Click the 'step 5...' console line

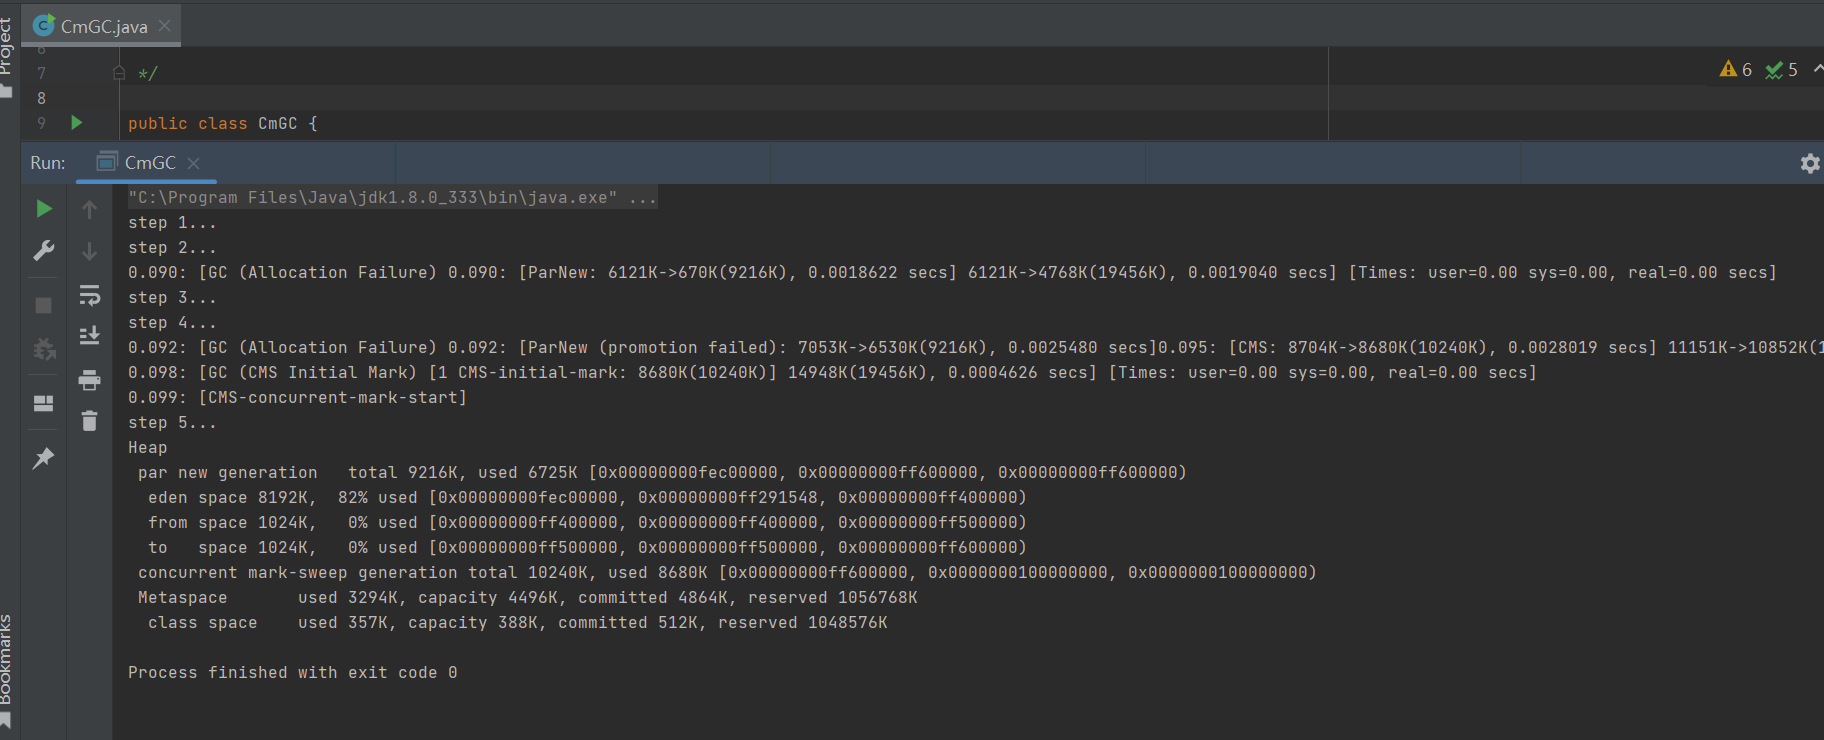point(172,423)
